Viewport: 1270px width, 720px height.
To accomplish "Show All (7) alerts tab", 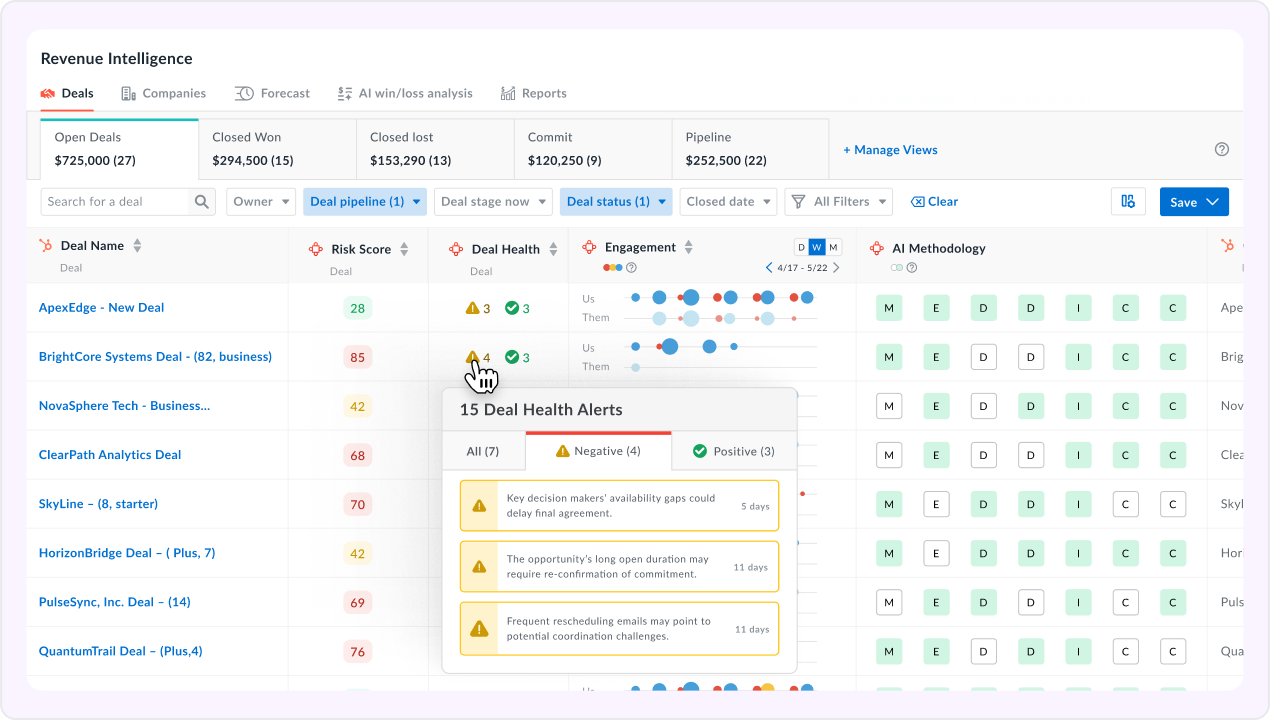I will 483,451.
